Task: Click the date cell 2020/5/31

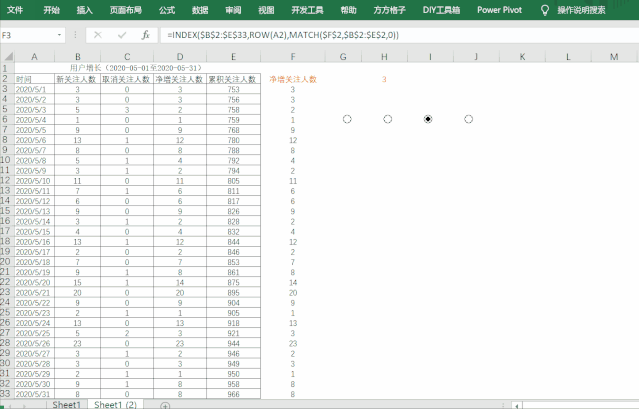Action: click(x=34, y=394)
